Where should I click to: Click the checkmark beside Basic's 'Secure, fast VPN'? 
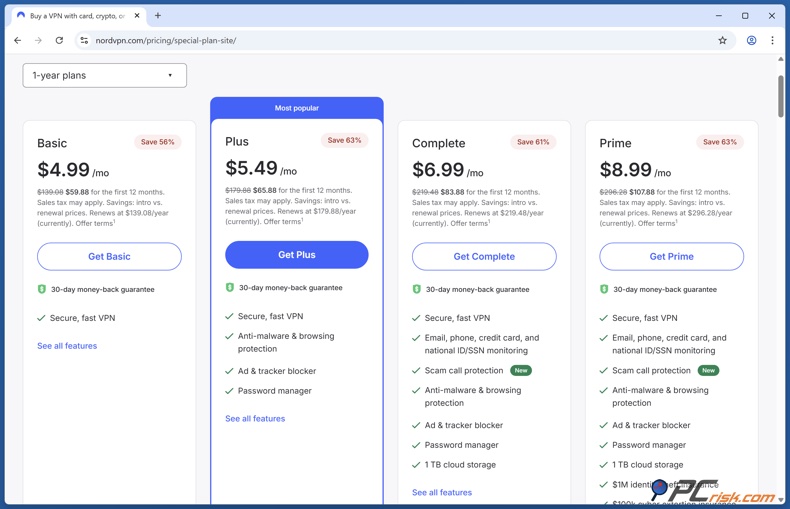click(x=41, y=318)
